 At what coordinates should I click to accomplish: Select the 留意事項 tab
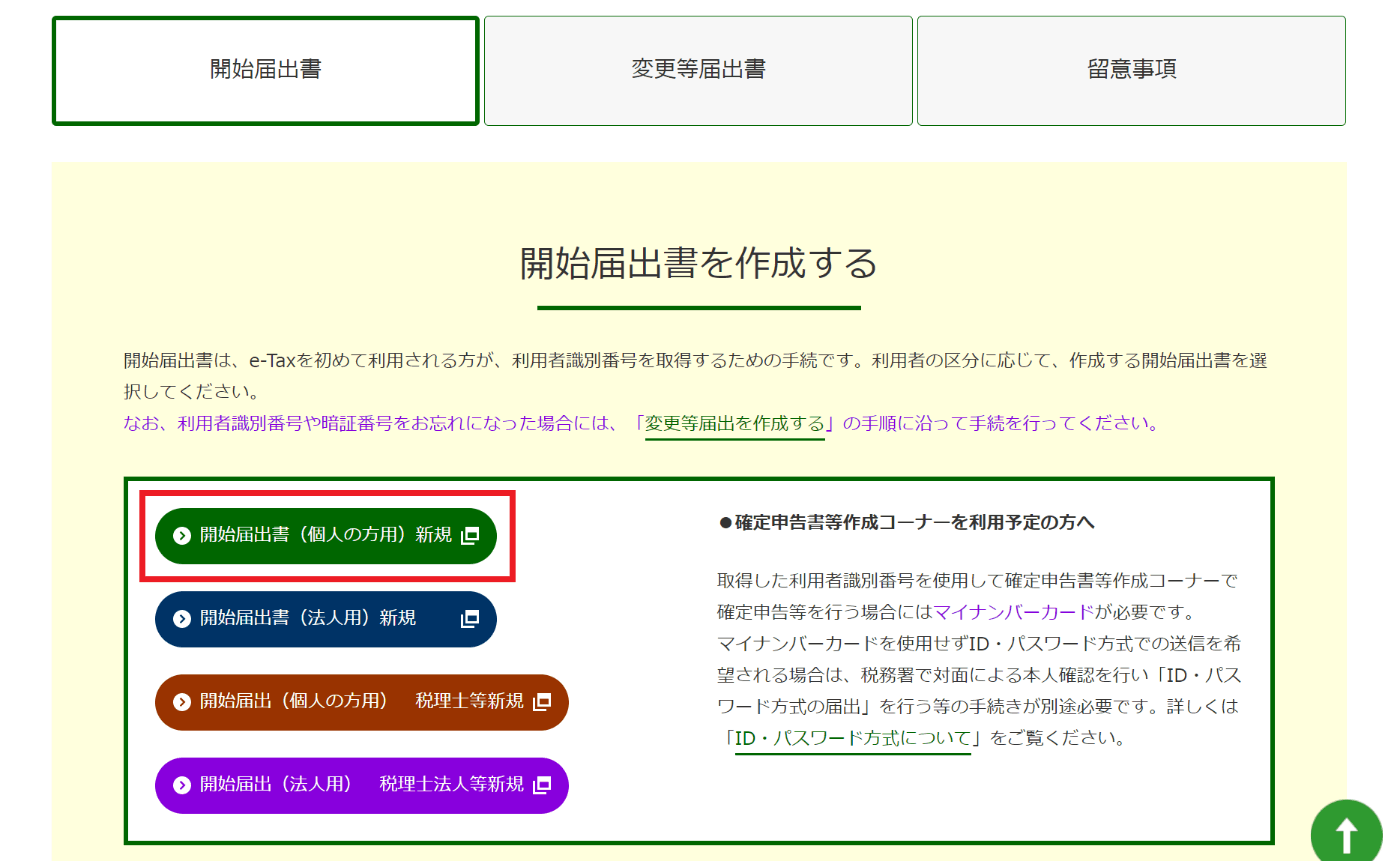click(x=1131, y=70)
